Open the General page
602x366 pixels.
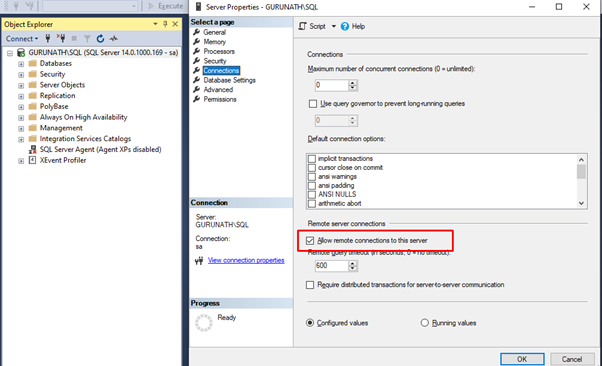[x=214, y=32]
